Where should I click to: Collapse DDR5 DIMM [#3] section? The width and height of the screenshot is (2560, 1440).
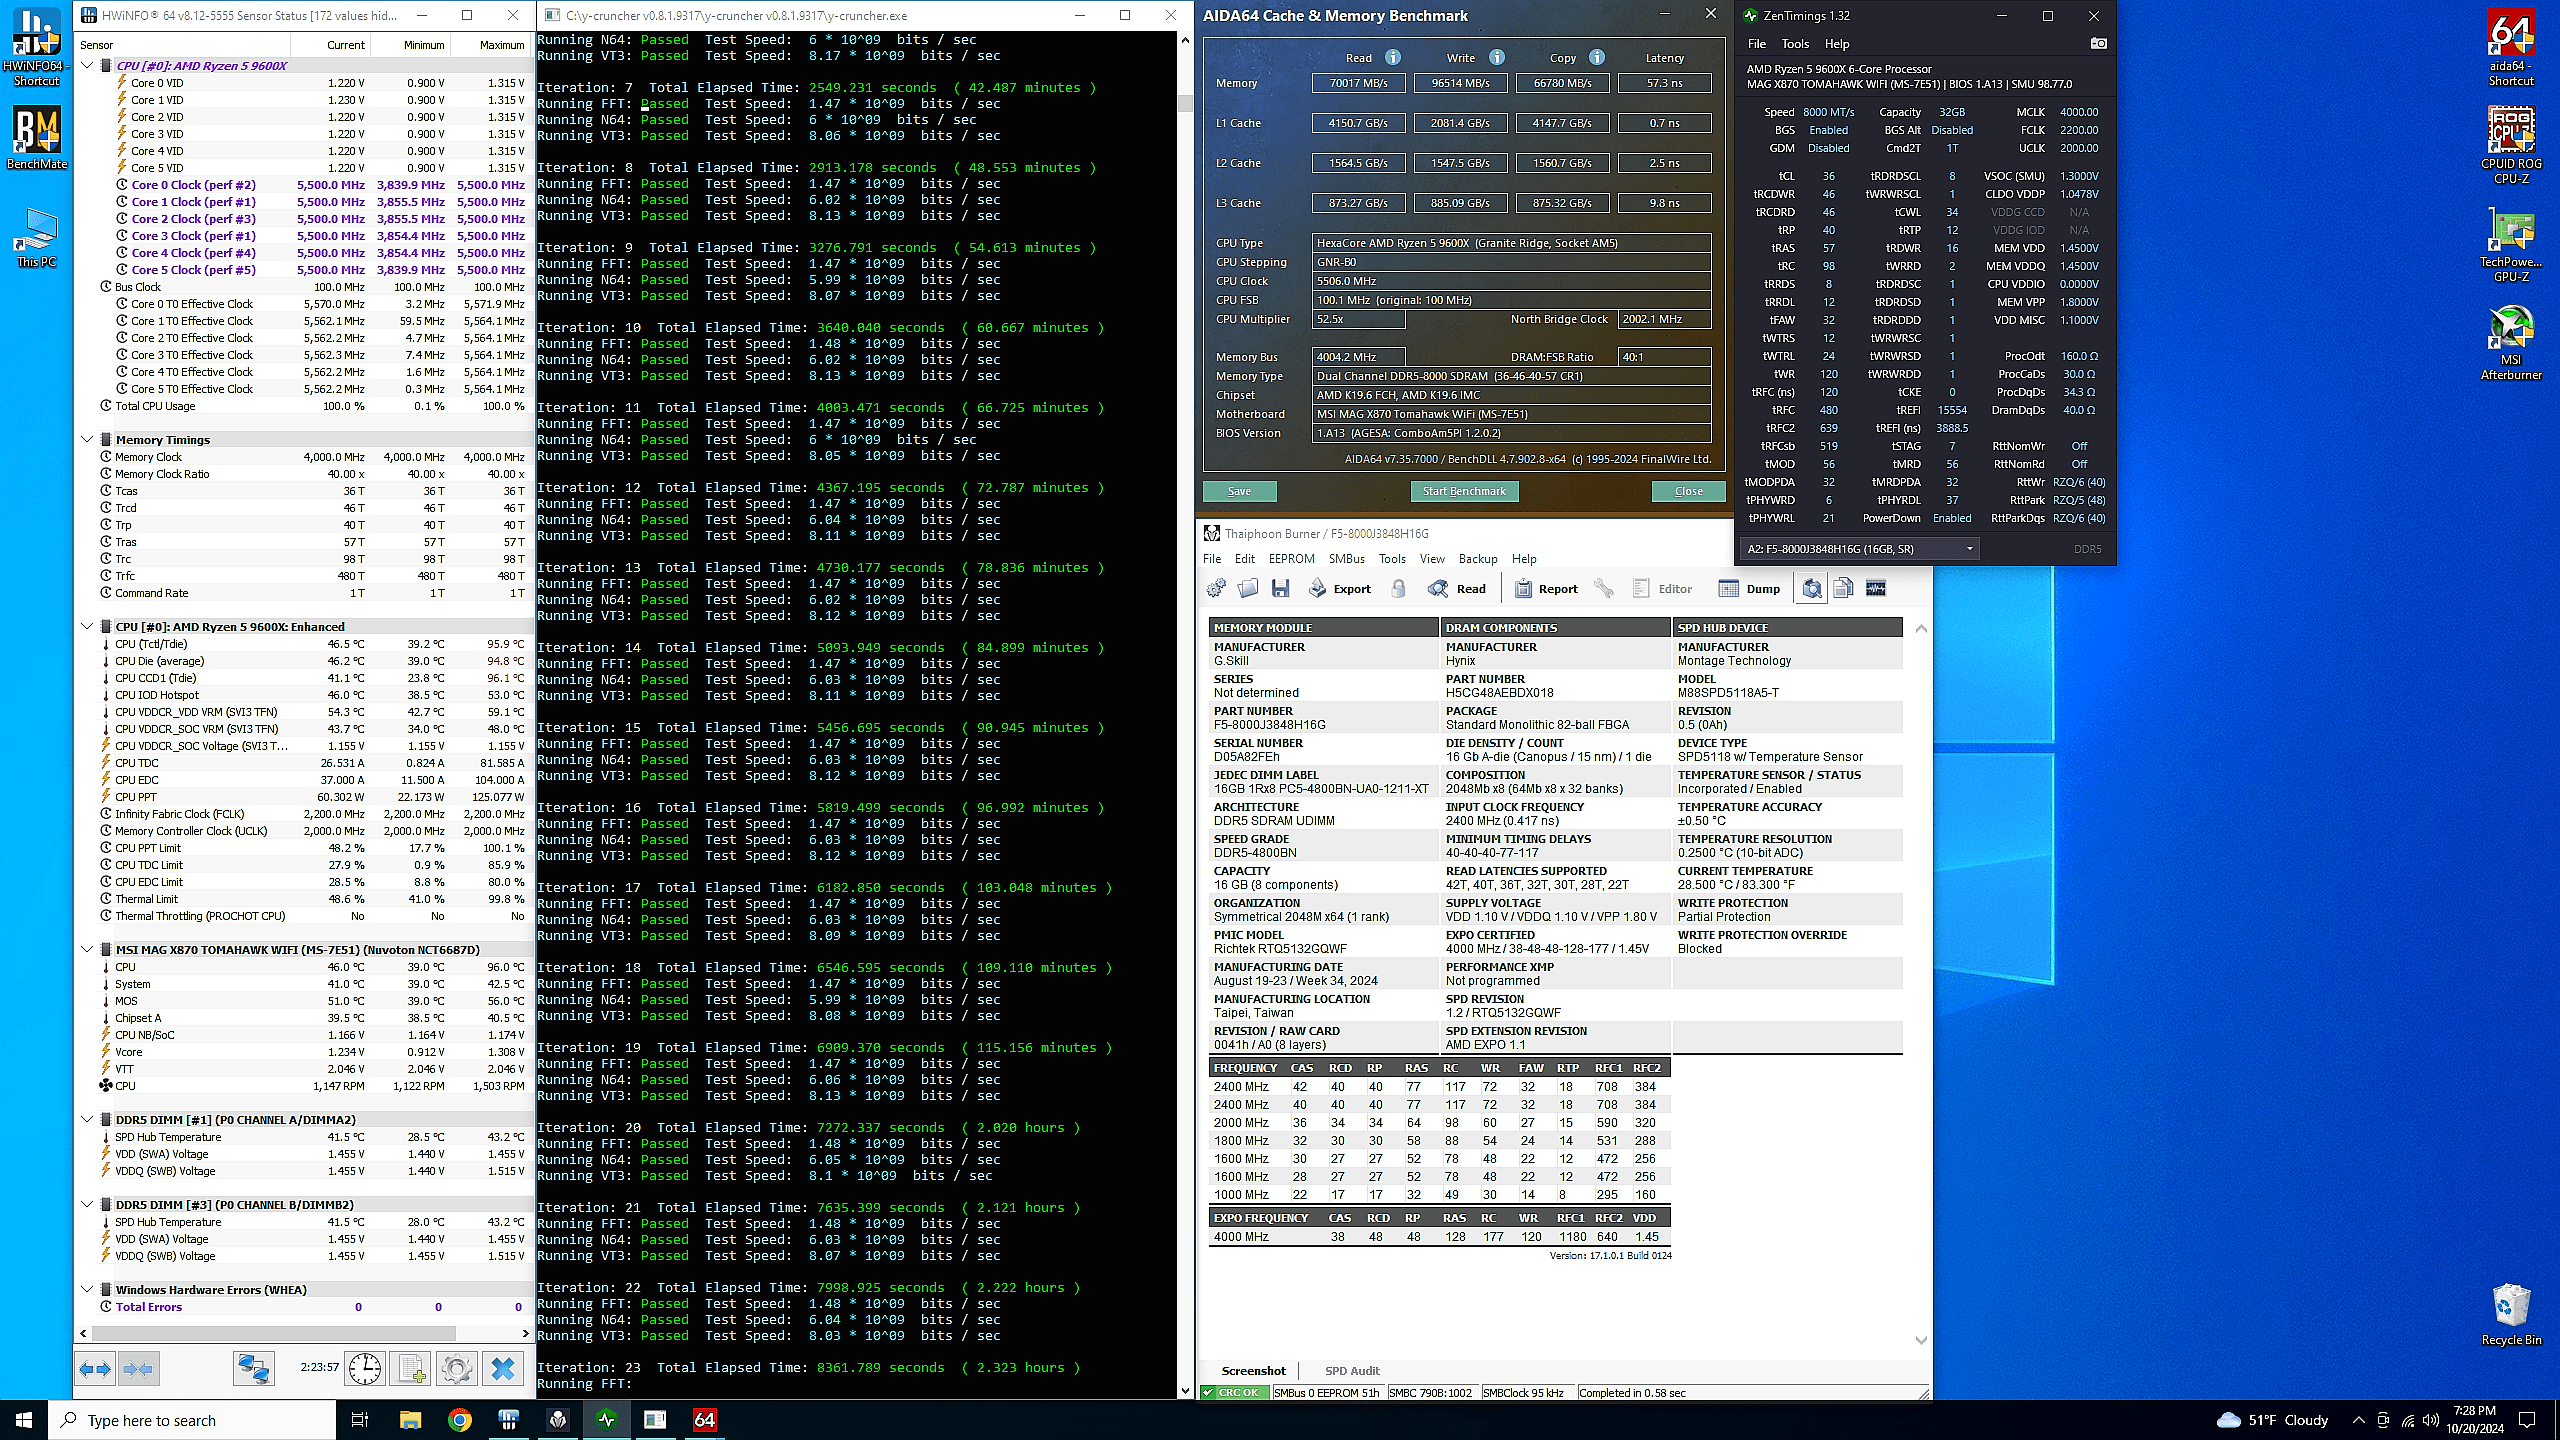[87, 1204]
